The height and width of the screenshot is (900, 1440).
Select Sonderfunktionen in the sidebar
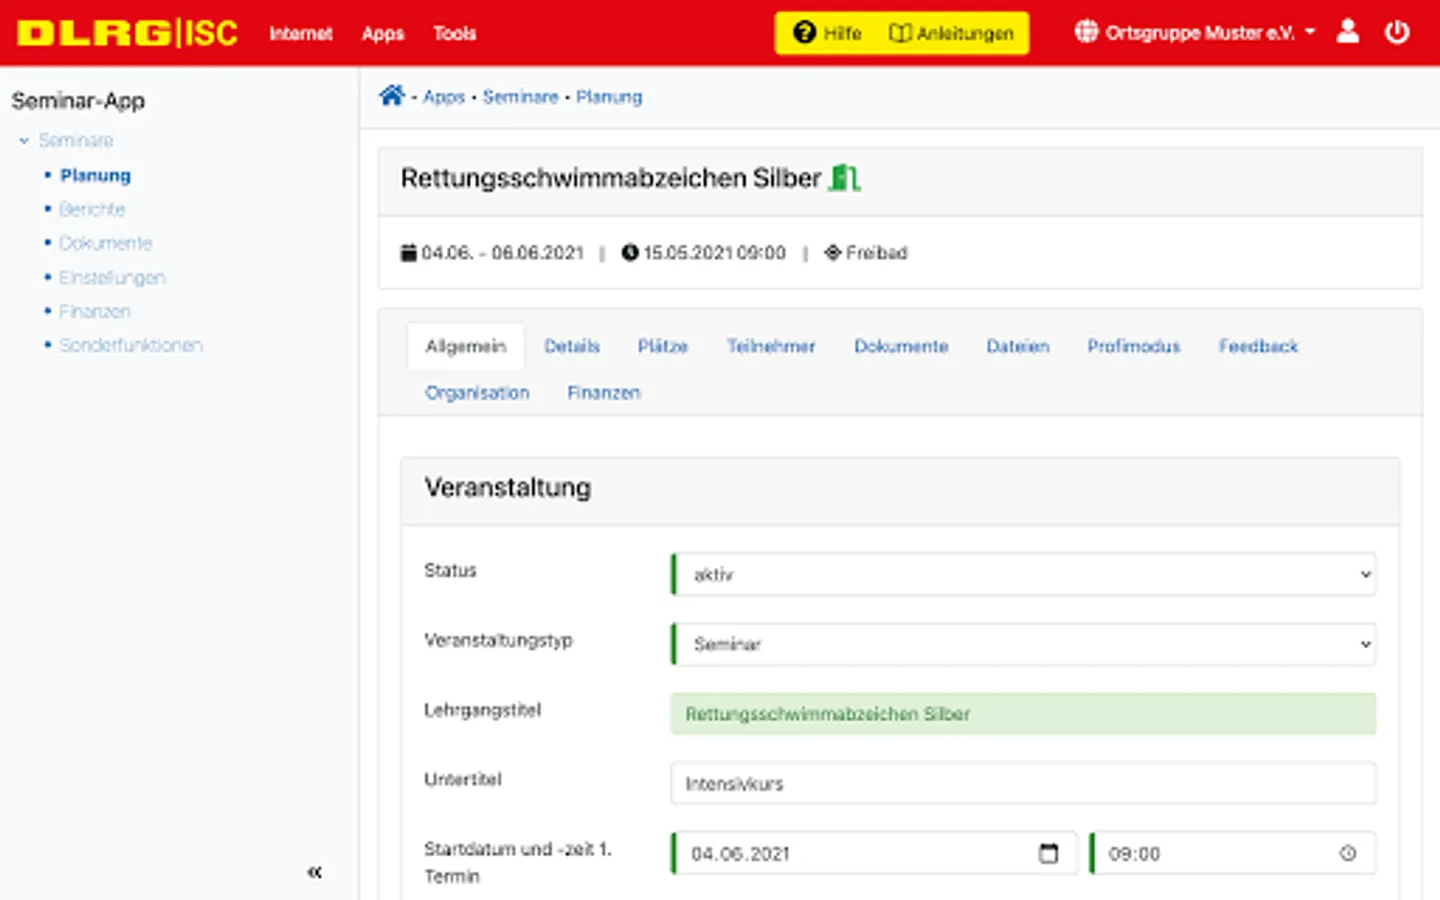coord(130,345)
